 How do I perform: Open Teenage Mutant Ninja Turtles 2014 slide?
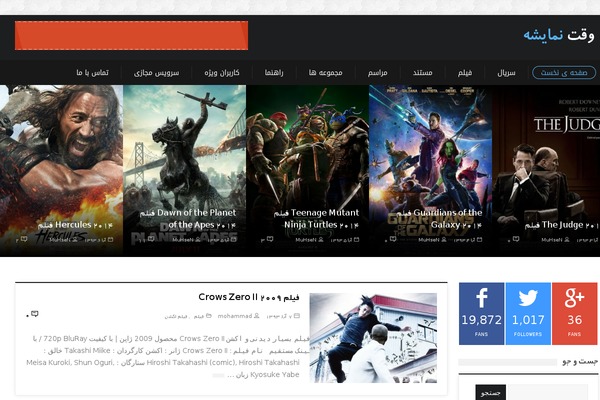pos(307,170)
